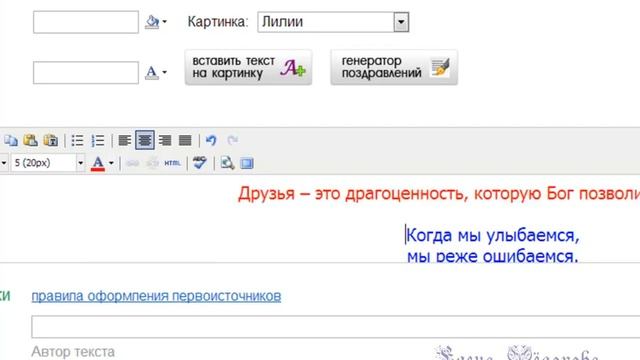Image resolution: width=640 pixels, height=360 pixels.
Task: Click the blue letter A font color icon
Action: pos(151,72)
